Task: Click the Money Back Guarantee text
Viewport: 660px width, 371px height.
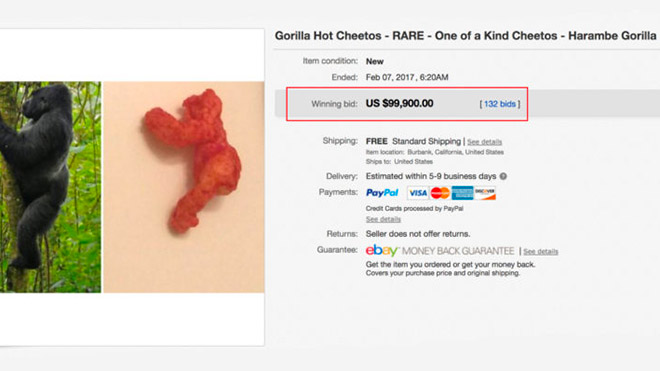Action: coord(458,251)
